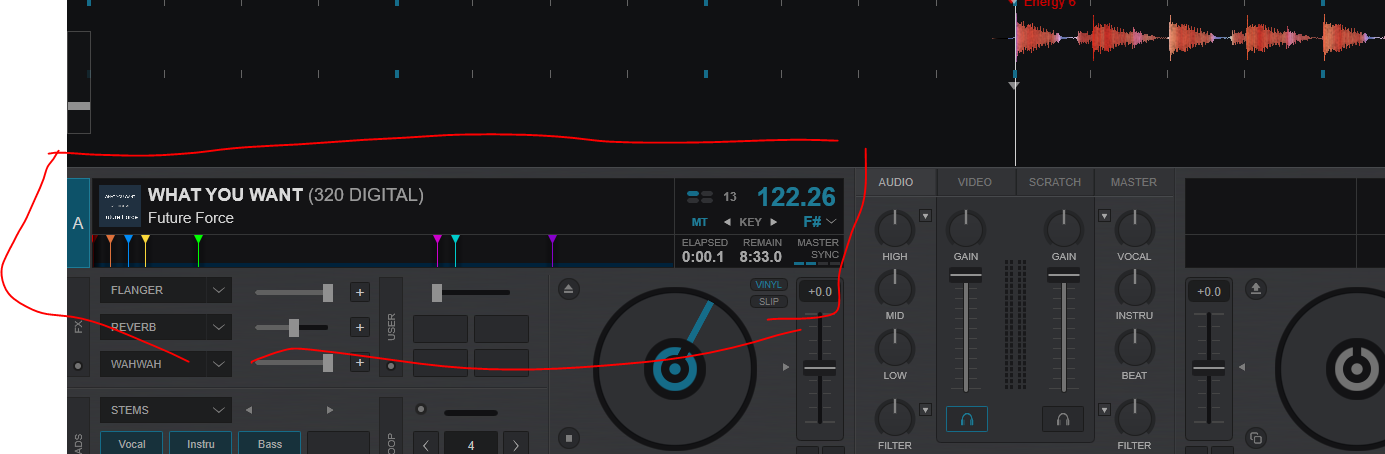The height and width of the screenshot is (454, 1385).
Task: Open the FLANGER effect dropdown
Action: click(219, 291)
